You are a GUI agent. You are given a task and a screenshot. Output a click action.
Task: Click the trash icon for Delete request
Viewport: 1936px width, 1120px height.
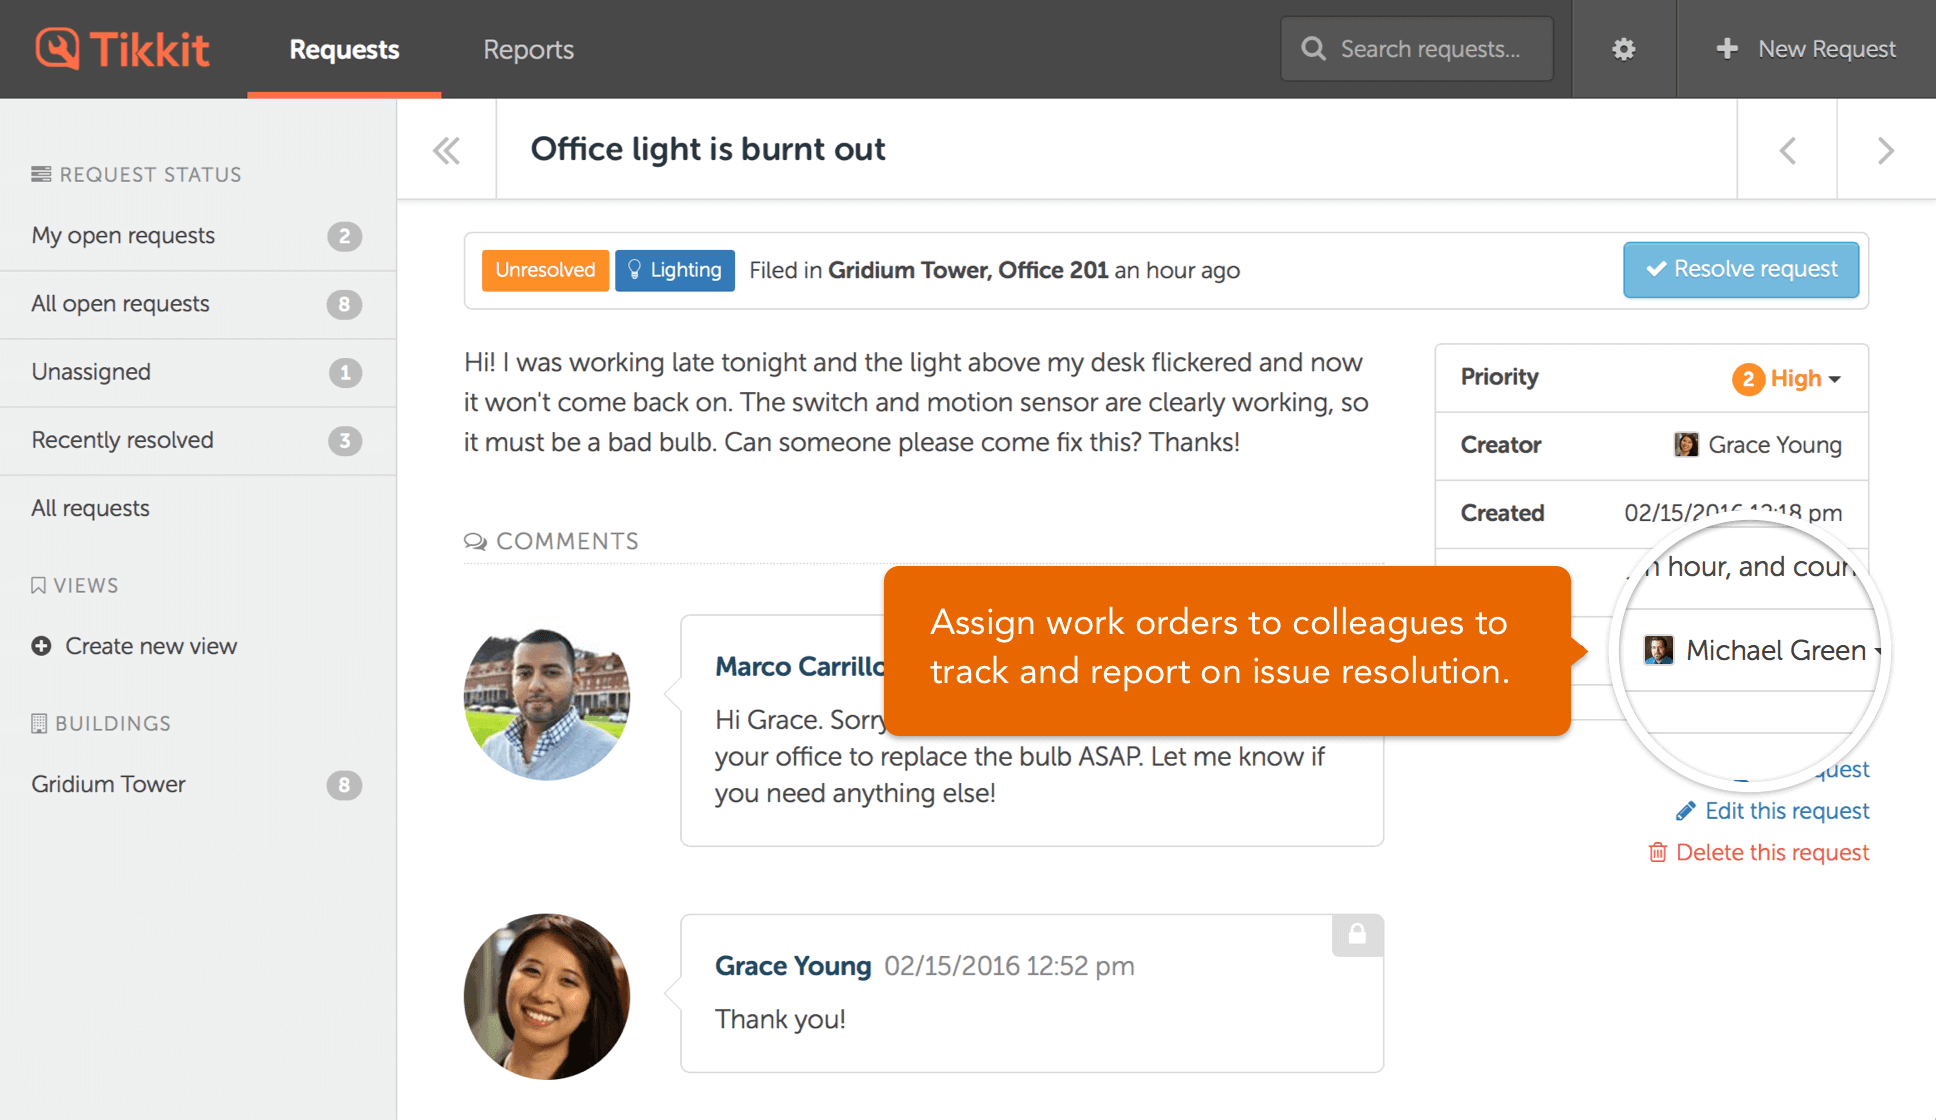(1657, 852)
